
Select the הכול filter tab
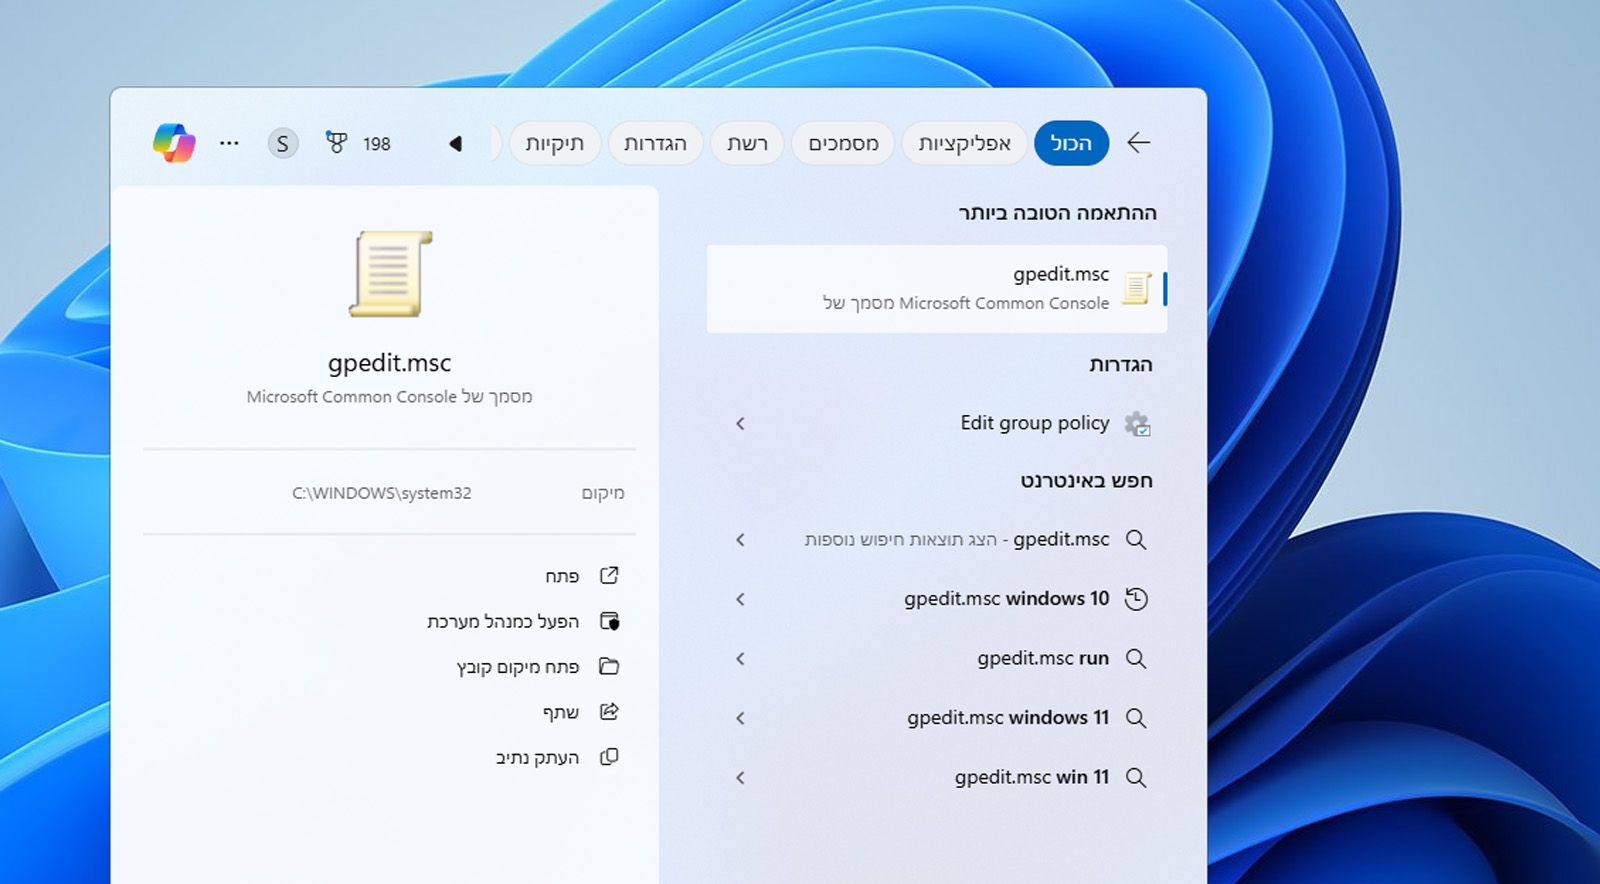coord(1071,143)
